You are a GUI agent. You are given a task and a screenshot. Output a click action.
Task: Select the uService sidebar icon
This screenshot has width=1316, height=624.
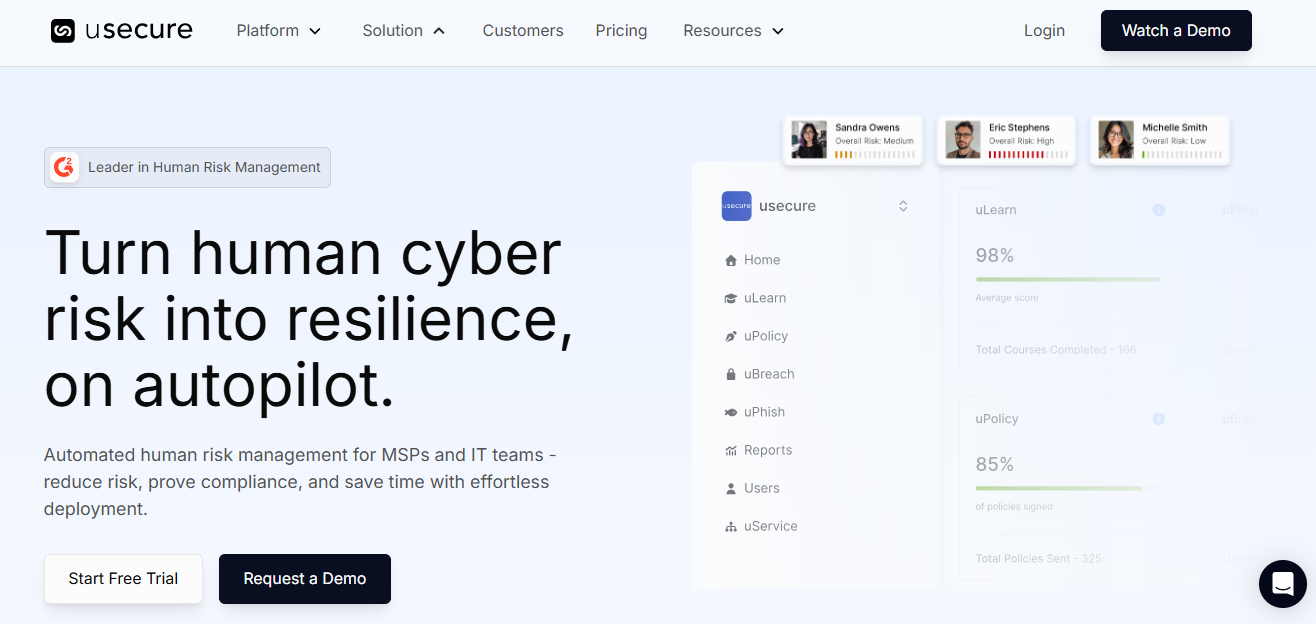point(731,525)
